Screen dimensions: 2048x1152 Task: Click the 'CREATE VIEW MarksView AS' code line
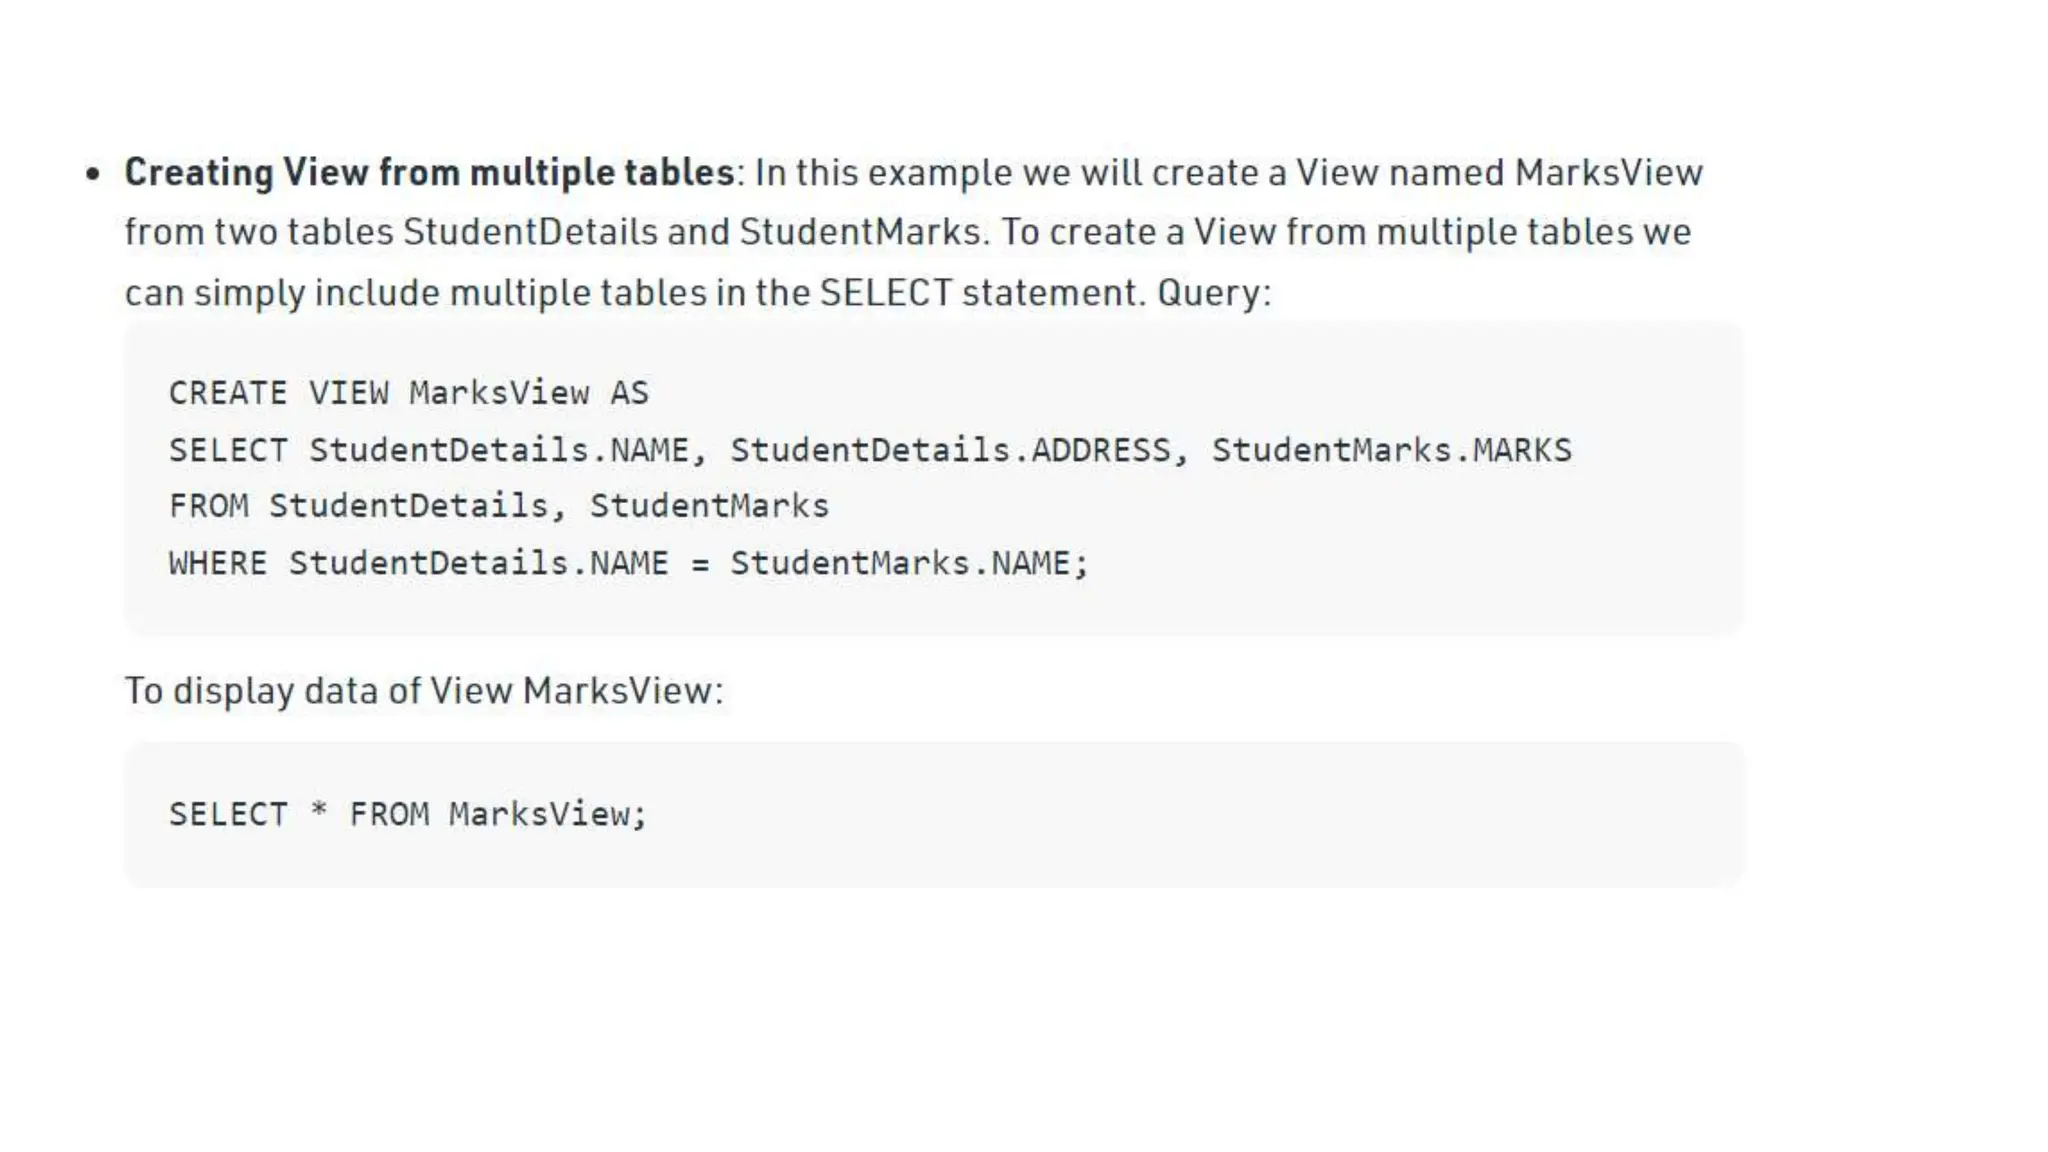408,393
